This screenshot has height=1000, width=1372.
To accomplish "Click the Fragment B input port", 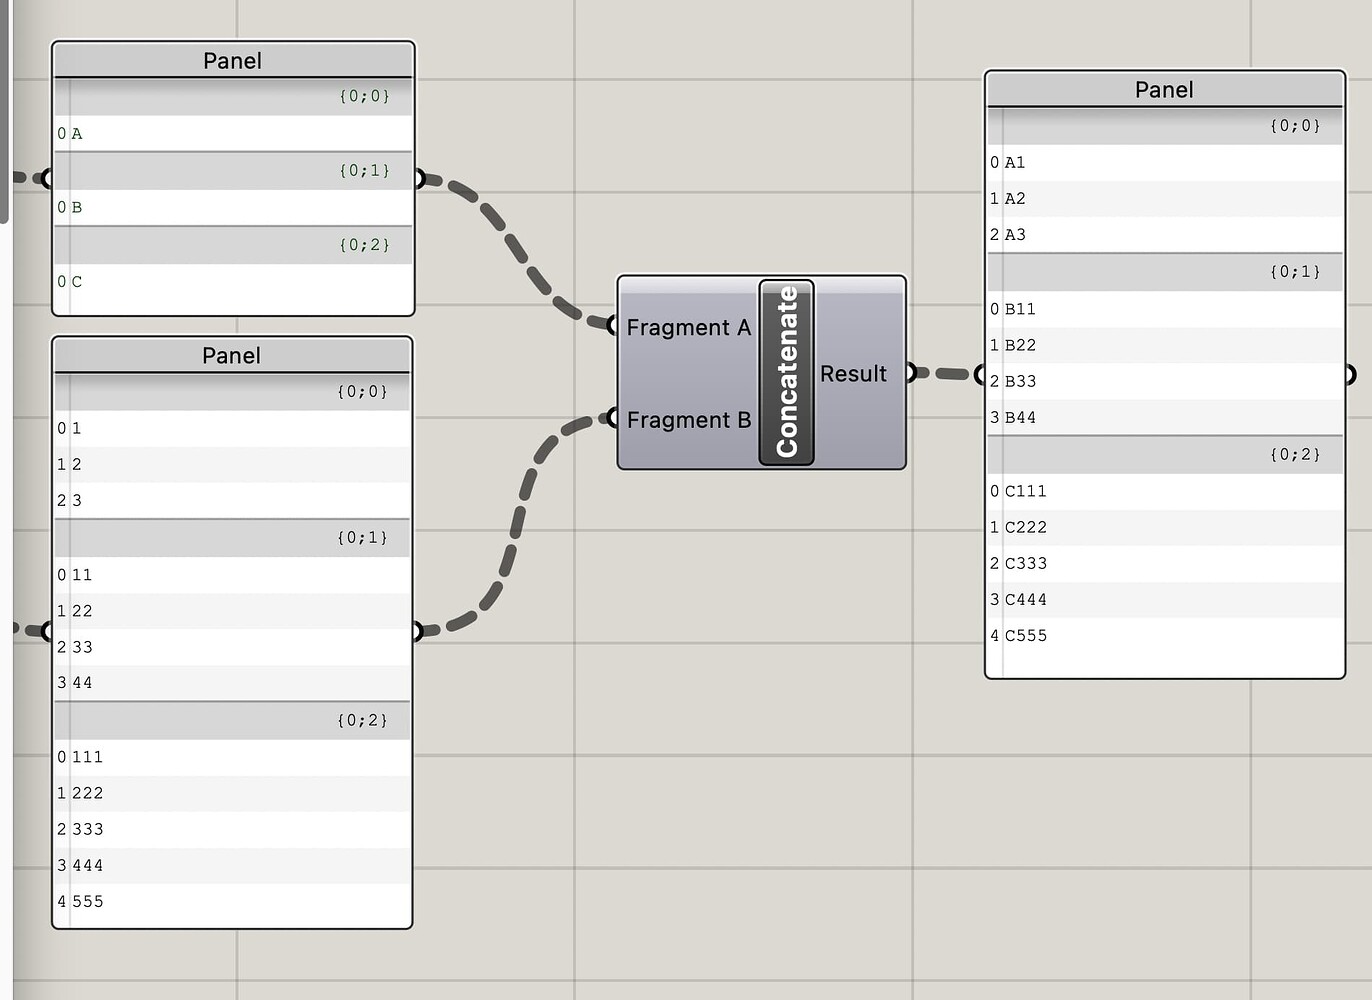I will click(613, 420).
